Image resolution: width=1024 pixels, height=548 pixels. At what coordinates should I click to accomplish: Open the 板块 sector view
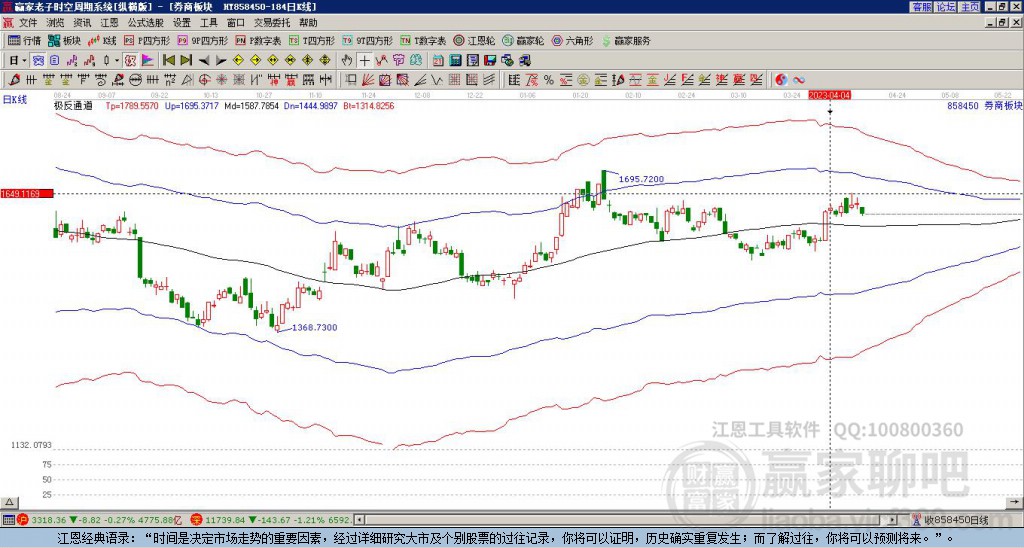tap(65, 40)
